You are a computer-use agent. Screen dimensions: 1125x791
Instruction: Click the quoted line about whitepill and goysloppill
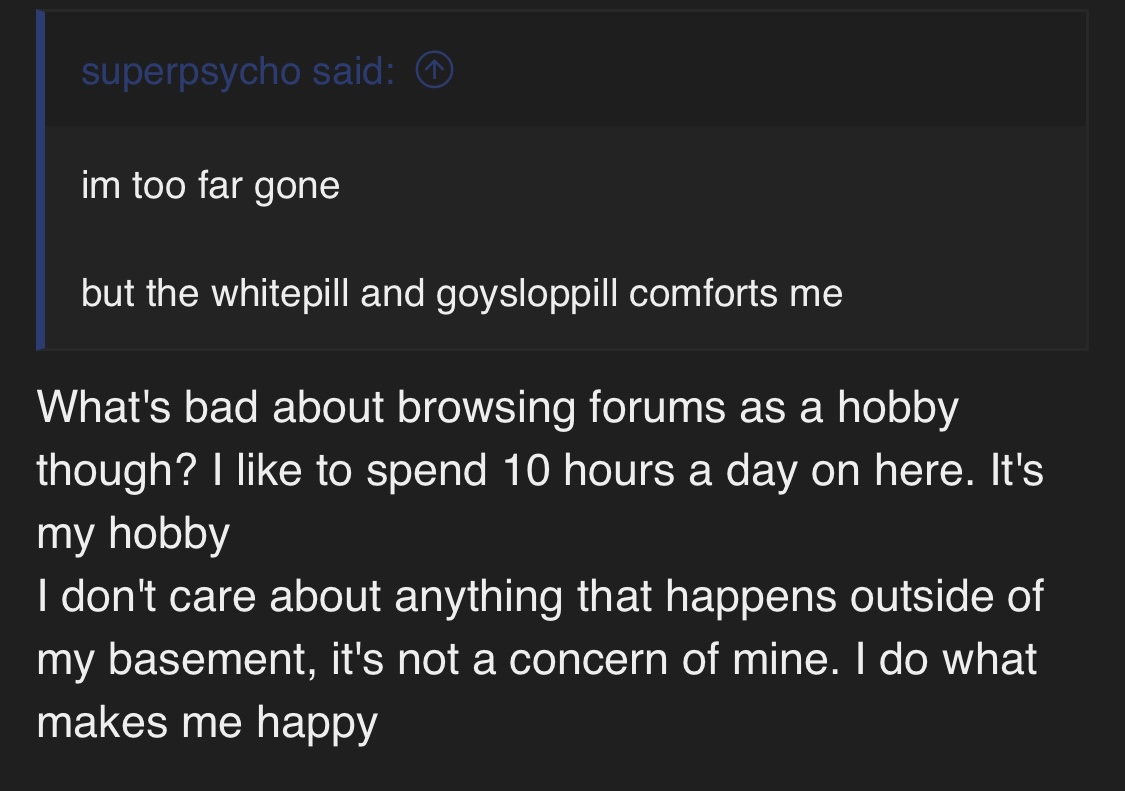click(462, 293)
